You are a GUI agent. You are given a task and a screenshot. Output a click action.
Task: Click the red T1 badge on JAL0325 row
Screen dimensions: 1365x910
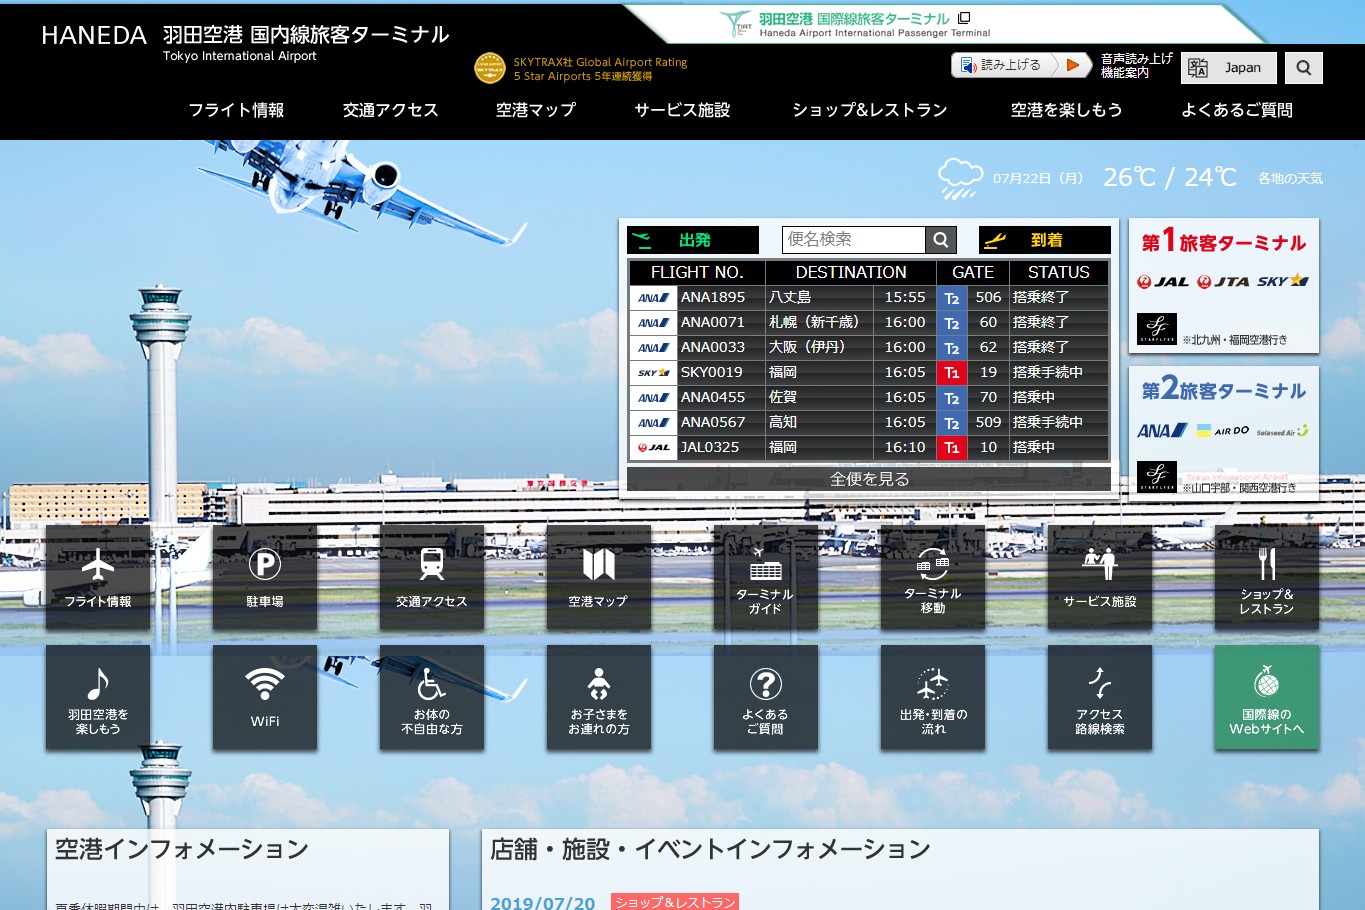[952, 448]
